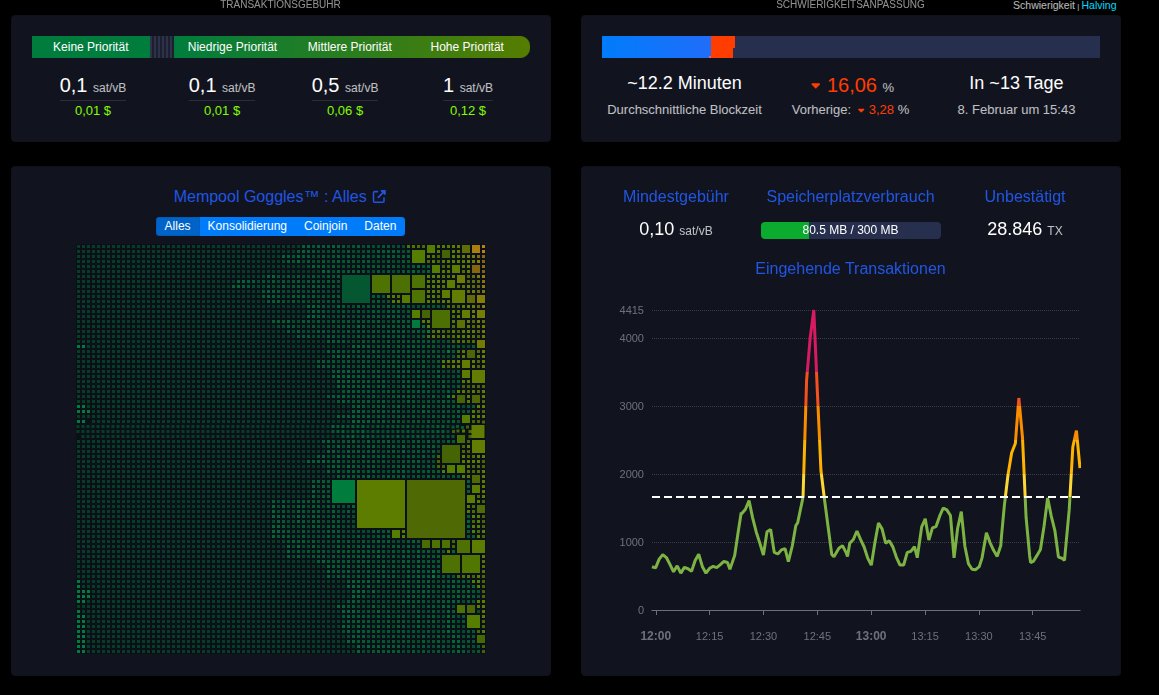Click the 12:45 axis label on chart
Viewport: 1159px width, 695px height.
tap(817, 636)
